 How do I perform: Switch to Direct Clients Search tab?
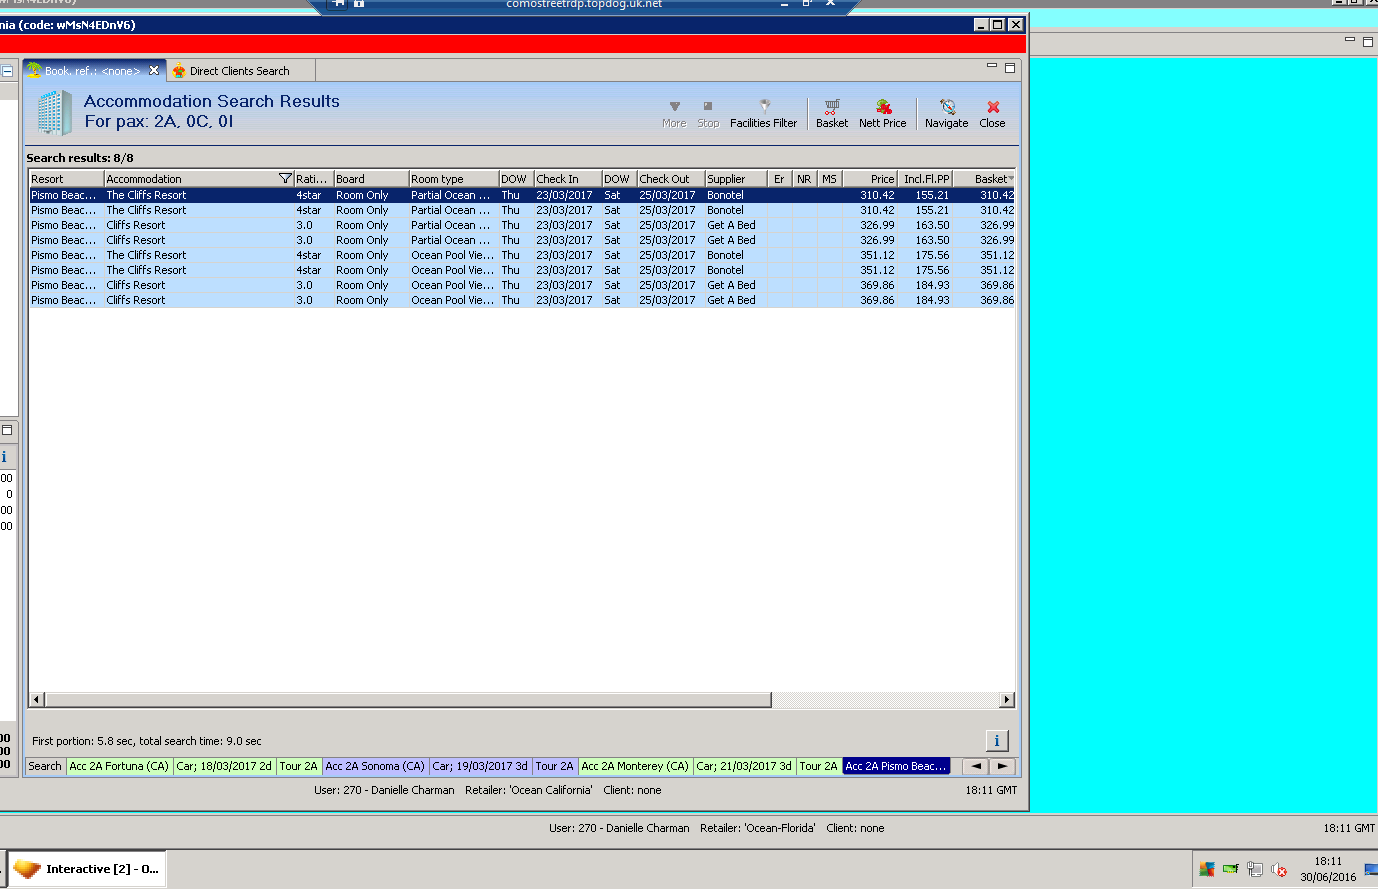click(x=239, y=71)
